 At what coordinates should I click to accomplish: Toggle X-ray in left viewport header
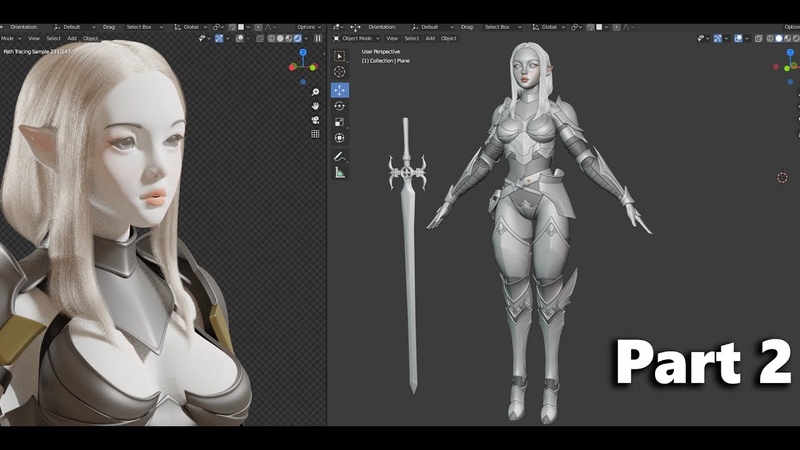[x=260, y=38]
